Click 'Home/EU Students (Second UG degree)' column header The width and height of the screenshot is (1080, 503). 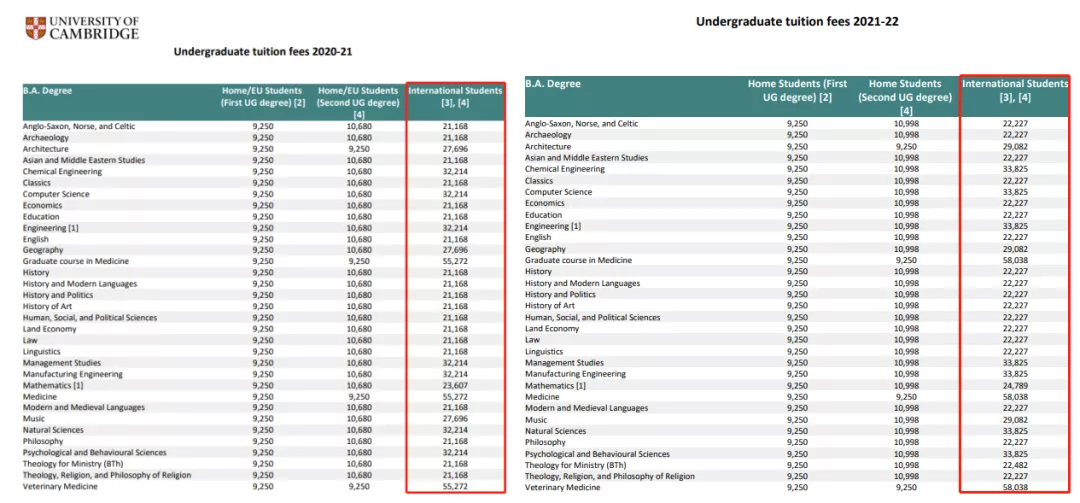(x=357, y=97)
